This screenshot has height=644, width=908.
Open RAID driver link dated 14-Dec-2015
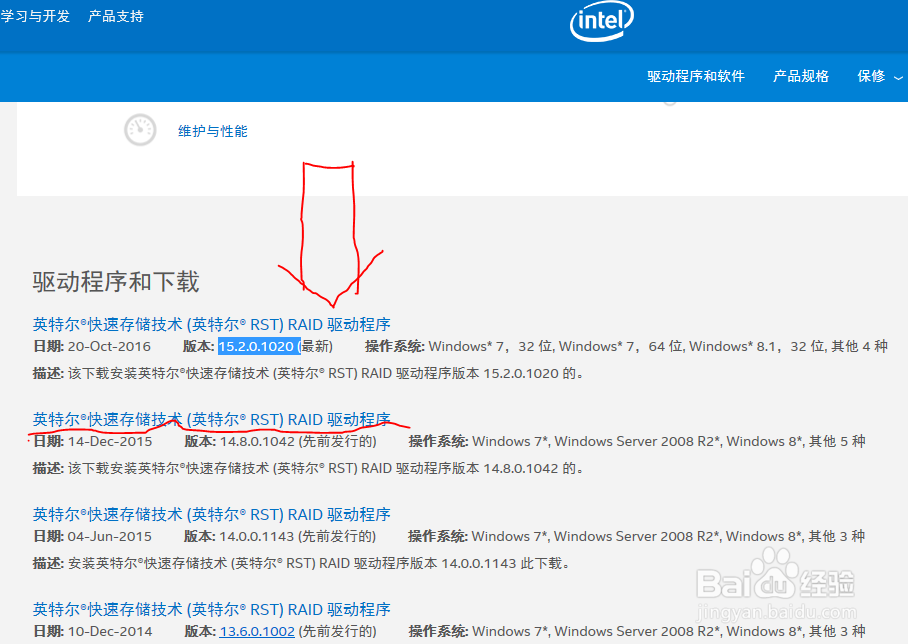211,419
